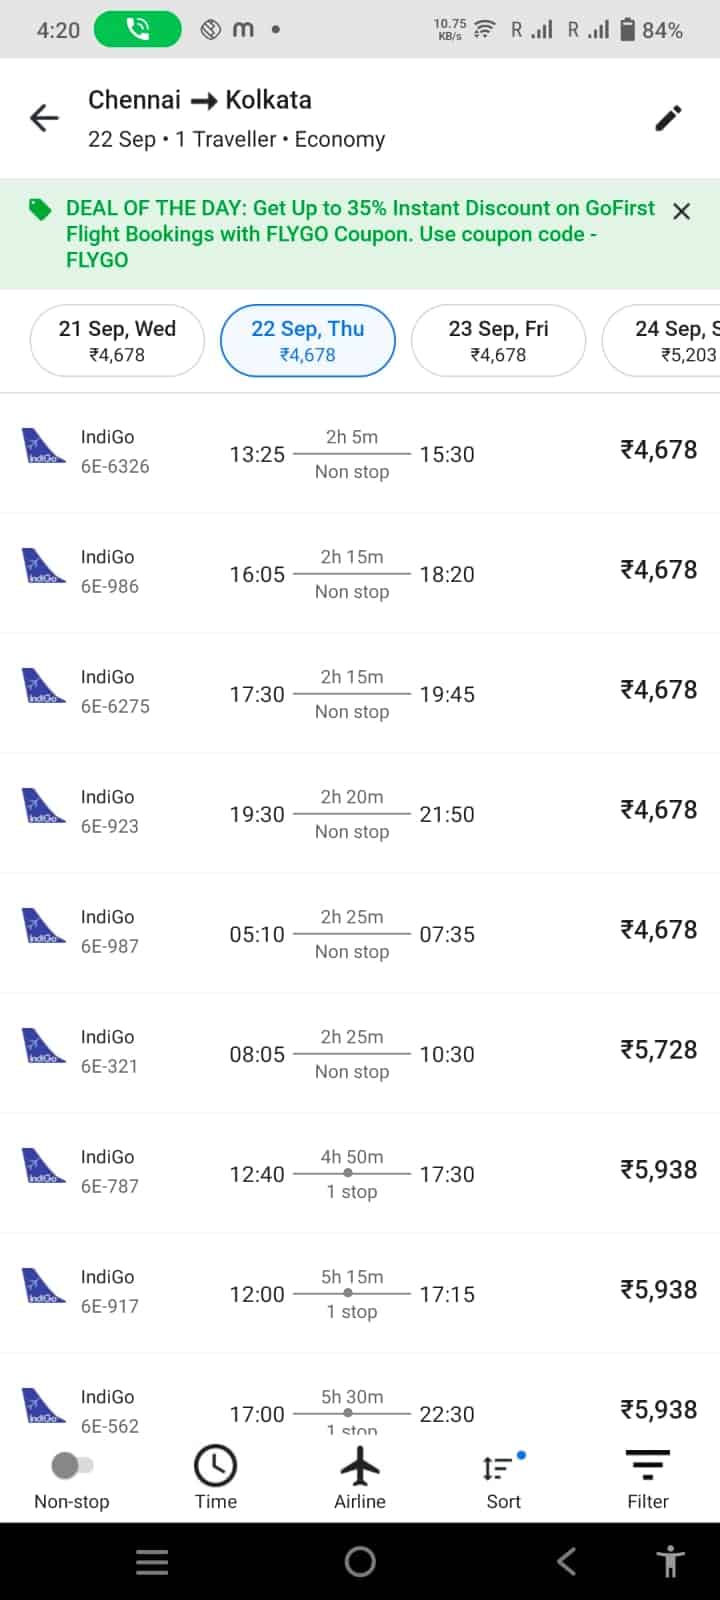Select the 21 Sep, Wed date tab
The image size is (720, 1600).
(117, 341)
